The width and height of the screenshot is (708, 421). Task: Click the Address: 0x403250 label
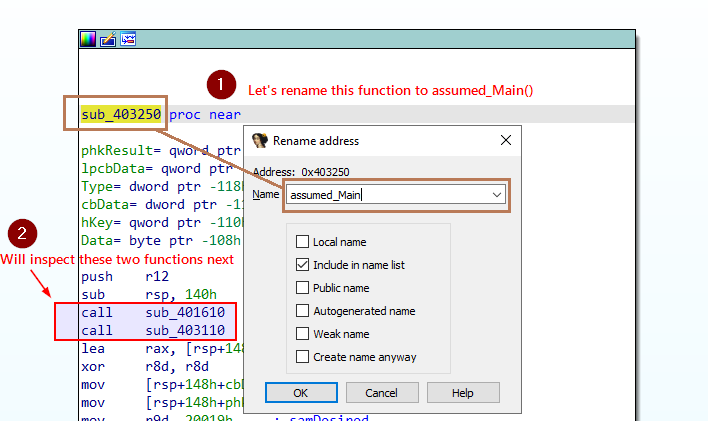pos(301,172)
